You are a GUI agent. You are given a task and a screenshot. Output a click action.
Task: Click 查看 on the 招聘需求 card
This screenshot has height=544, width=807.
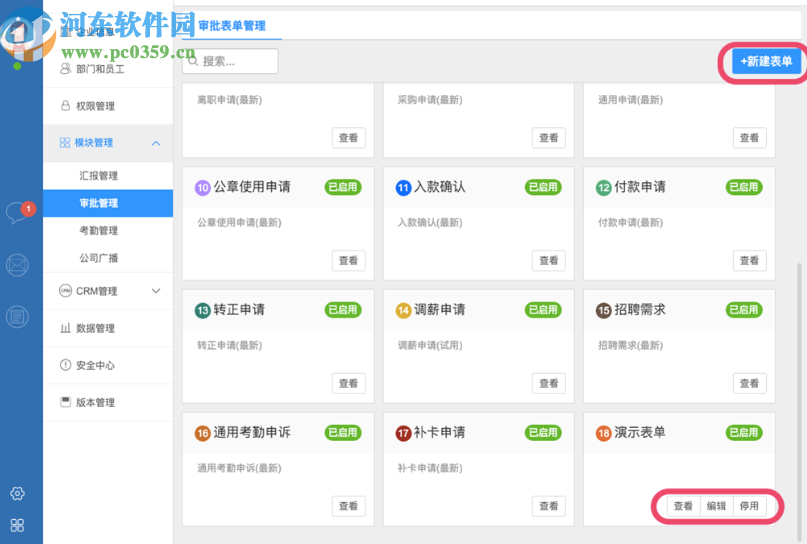(x=749, y=383)
